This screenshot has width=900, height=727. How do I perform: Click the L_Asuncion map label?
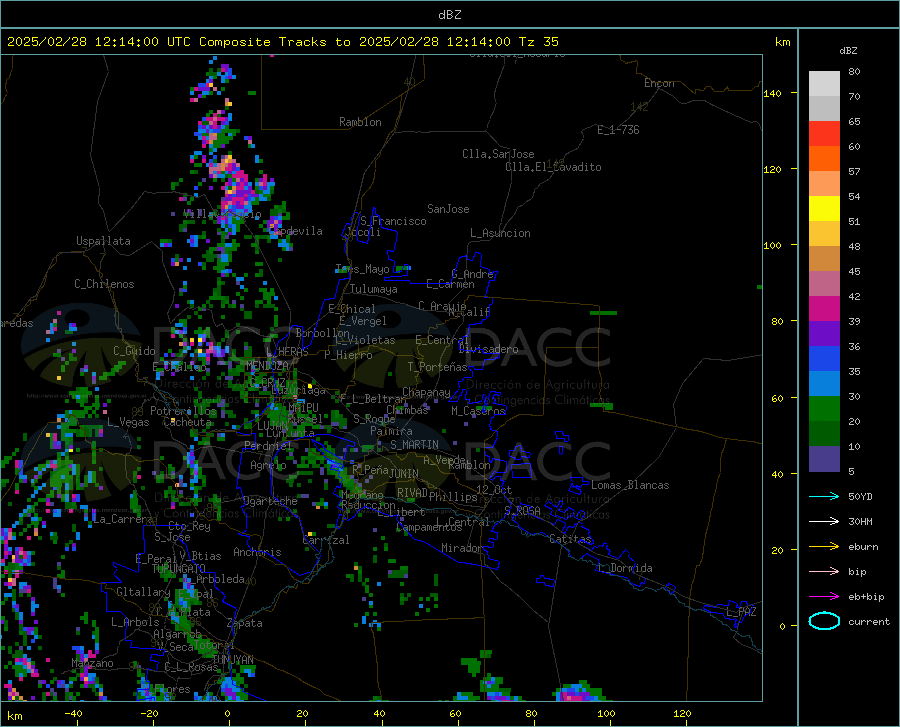coord(500,233)
